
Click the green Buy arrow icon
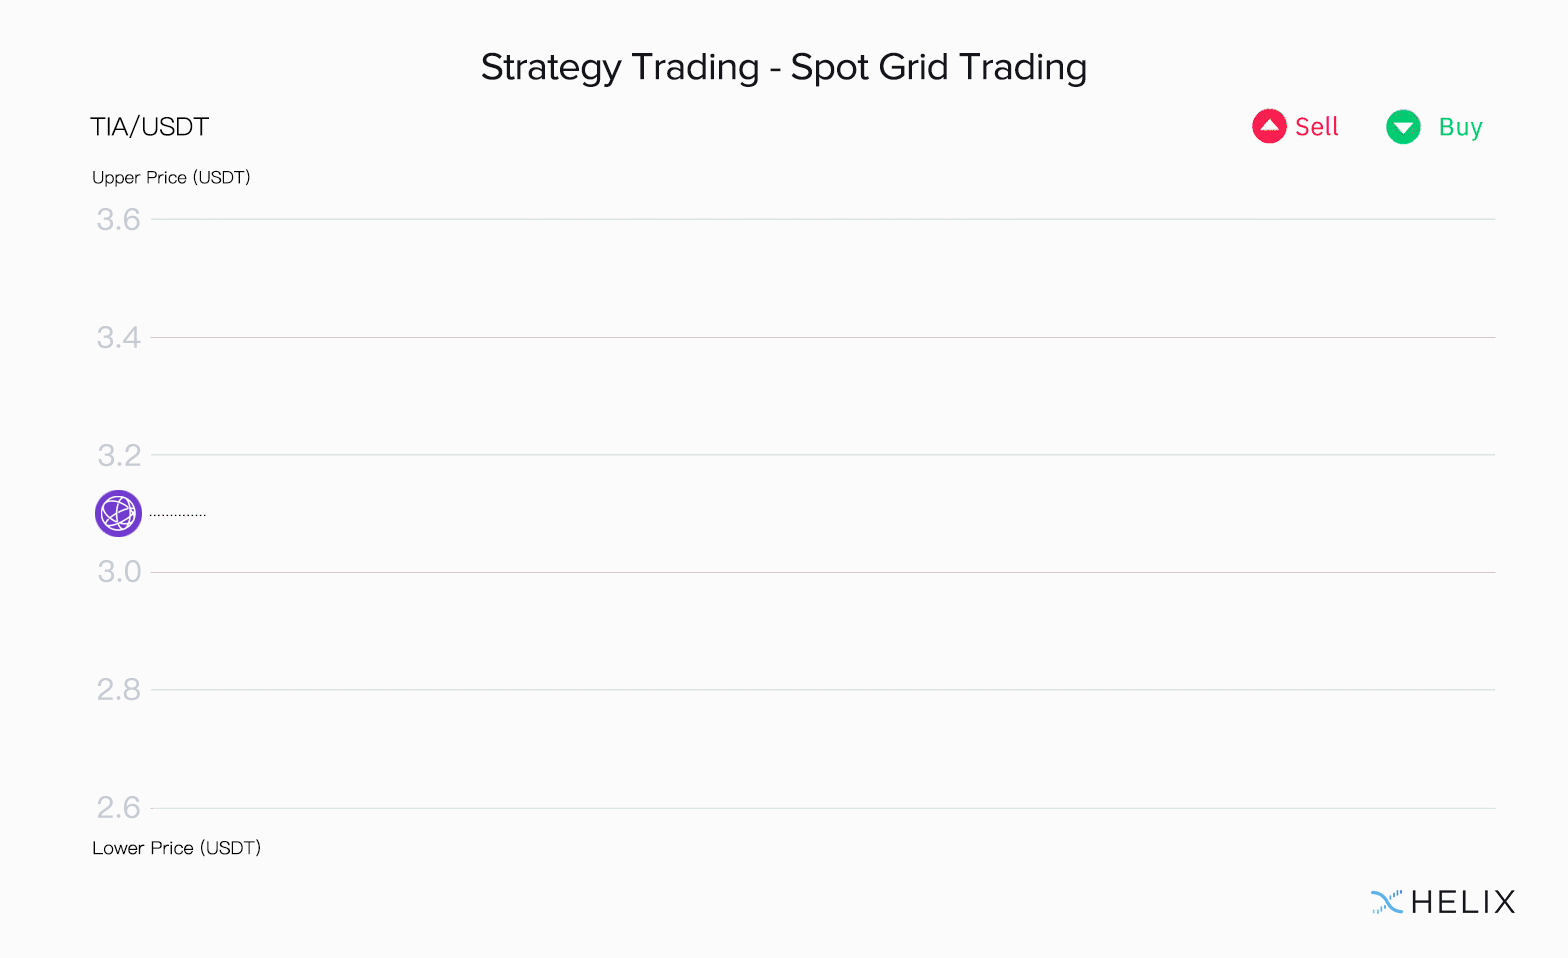pos(1403,127)
